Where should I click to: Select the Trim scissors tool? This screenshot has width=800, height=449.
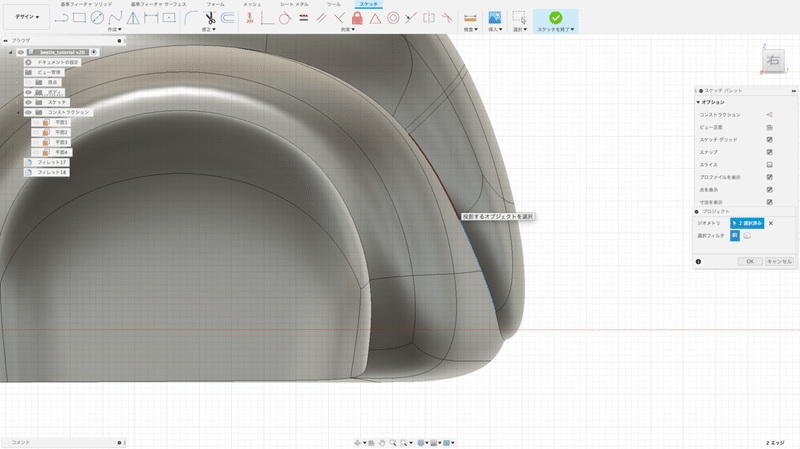pos(210,17)
